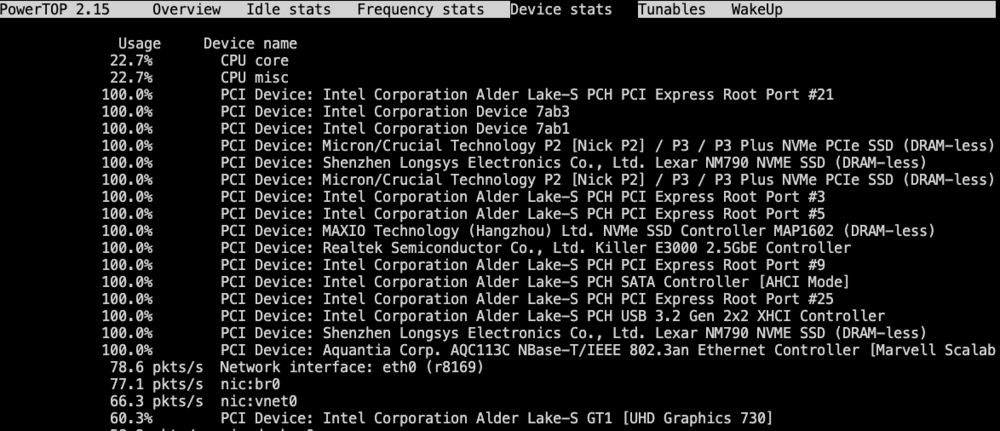Image resolution: width=1000 pixels, height=431 pixels.
Task: Click the PowerTOP 2.15 title text
Action: coord(55,10)
